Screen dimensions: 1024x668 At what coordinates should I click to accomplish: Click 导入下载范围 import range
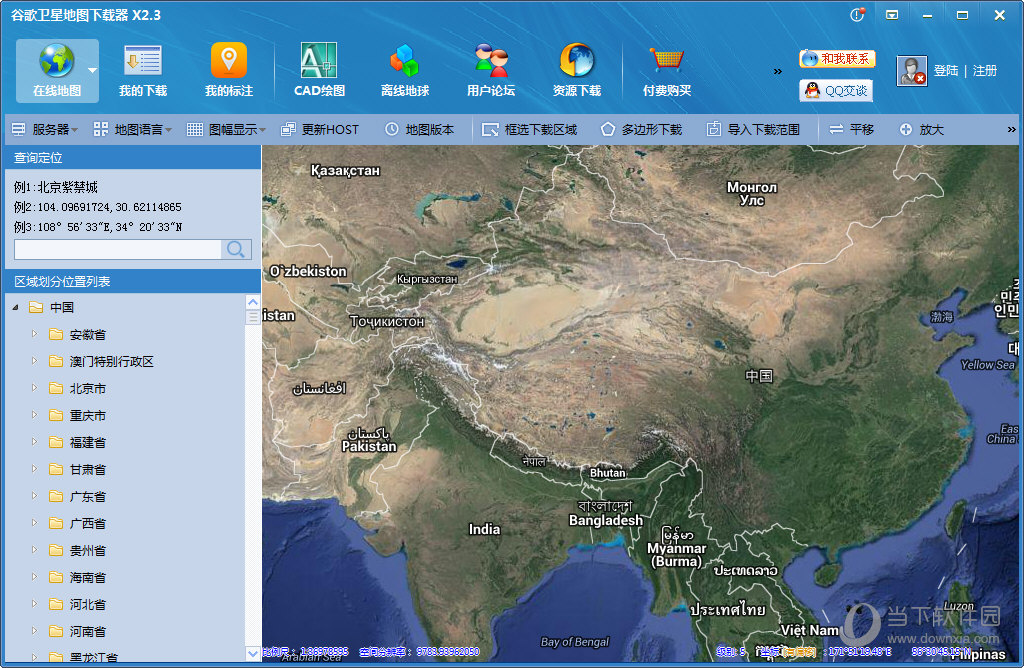coord(753,129)
